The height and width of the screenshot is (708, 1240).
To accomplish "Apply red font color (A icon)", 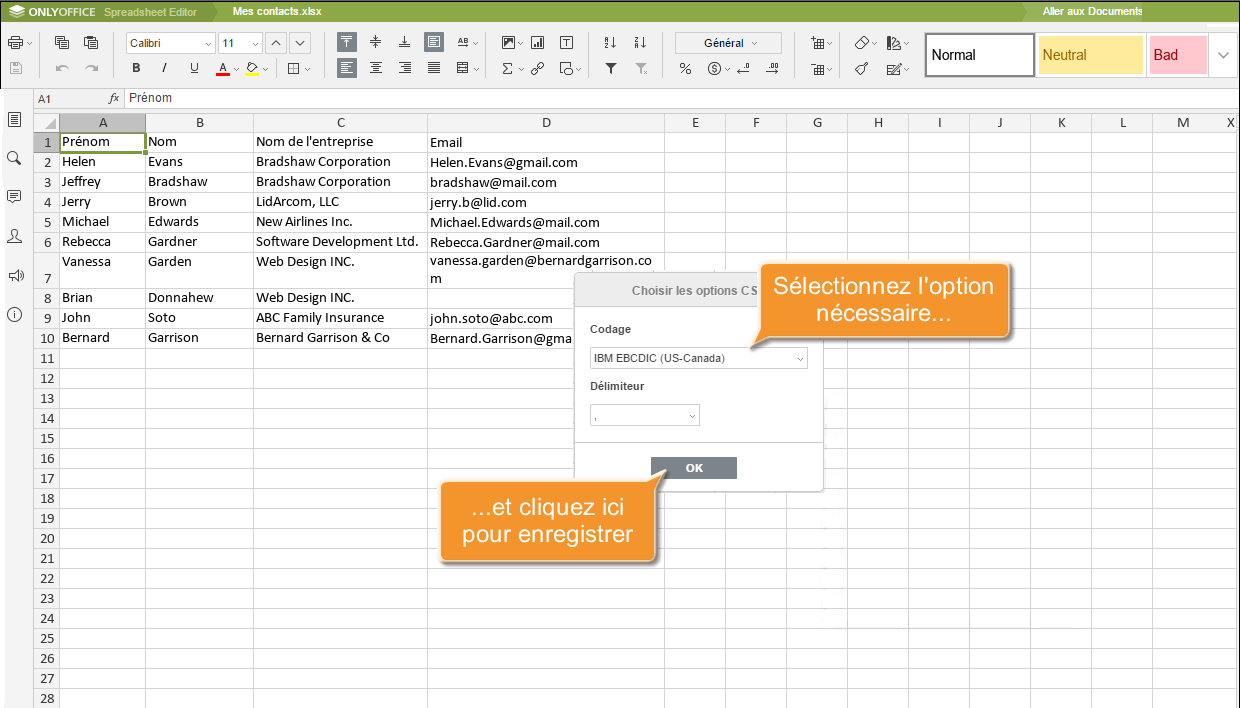I will coord(222,69).
